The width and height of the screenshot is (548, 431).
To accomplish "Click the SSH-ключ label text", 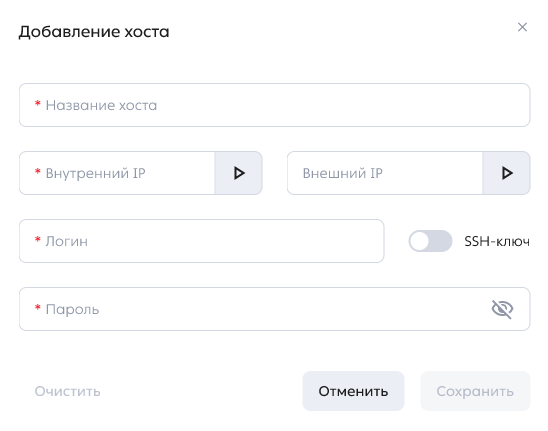I will (x=497, y=241).
